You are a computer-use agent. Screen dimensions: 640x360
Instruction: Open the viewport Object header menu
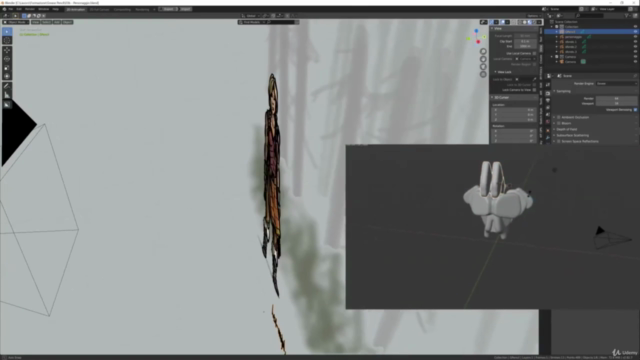tap(67, 22)
